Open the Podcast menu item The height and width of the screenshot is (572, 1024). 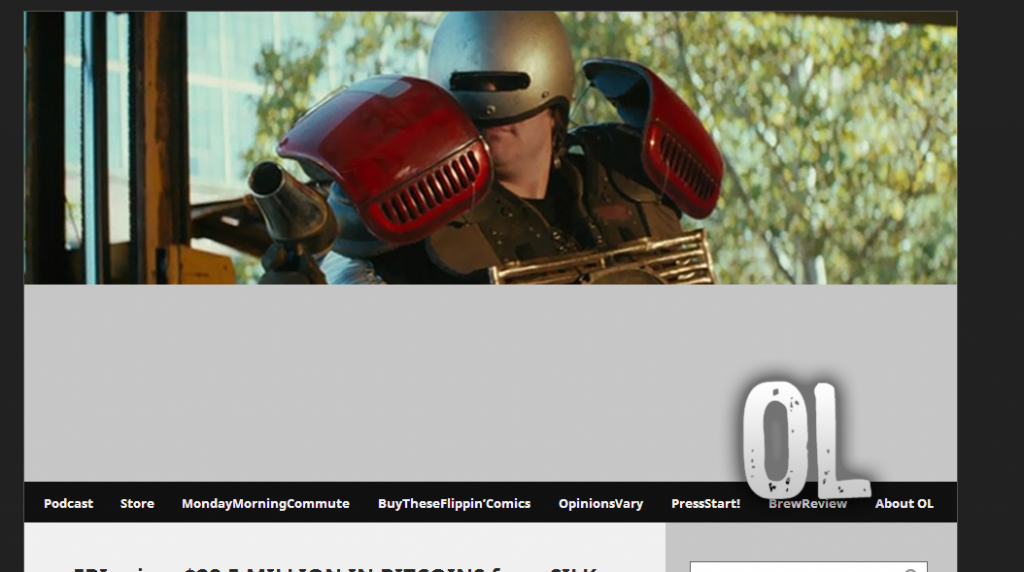[x=69, y=503]
